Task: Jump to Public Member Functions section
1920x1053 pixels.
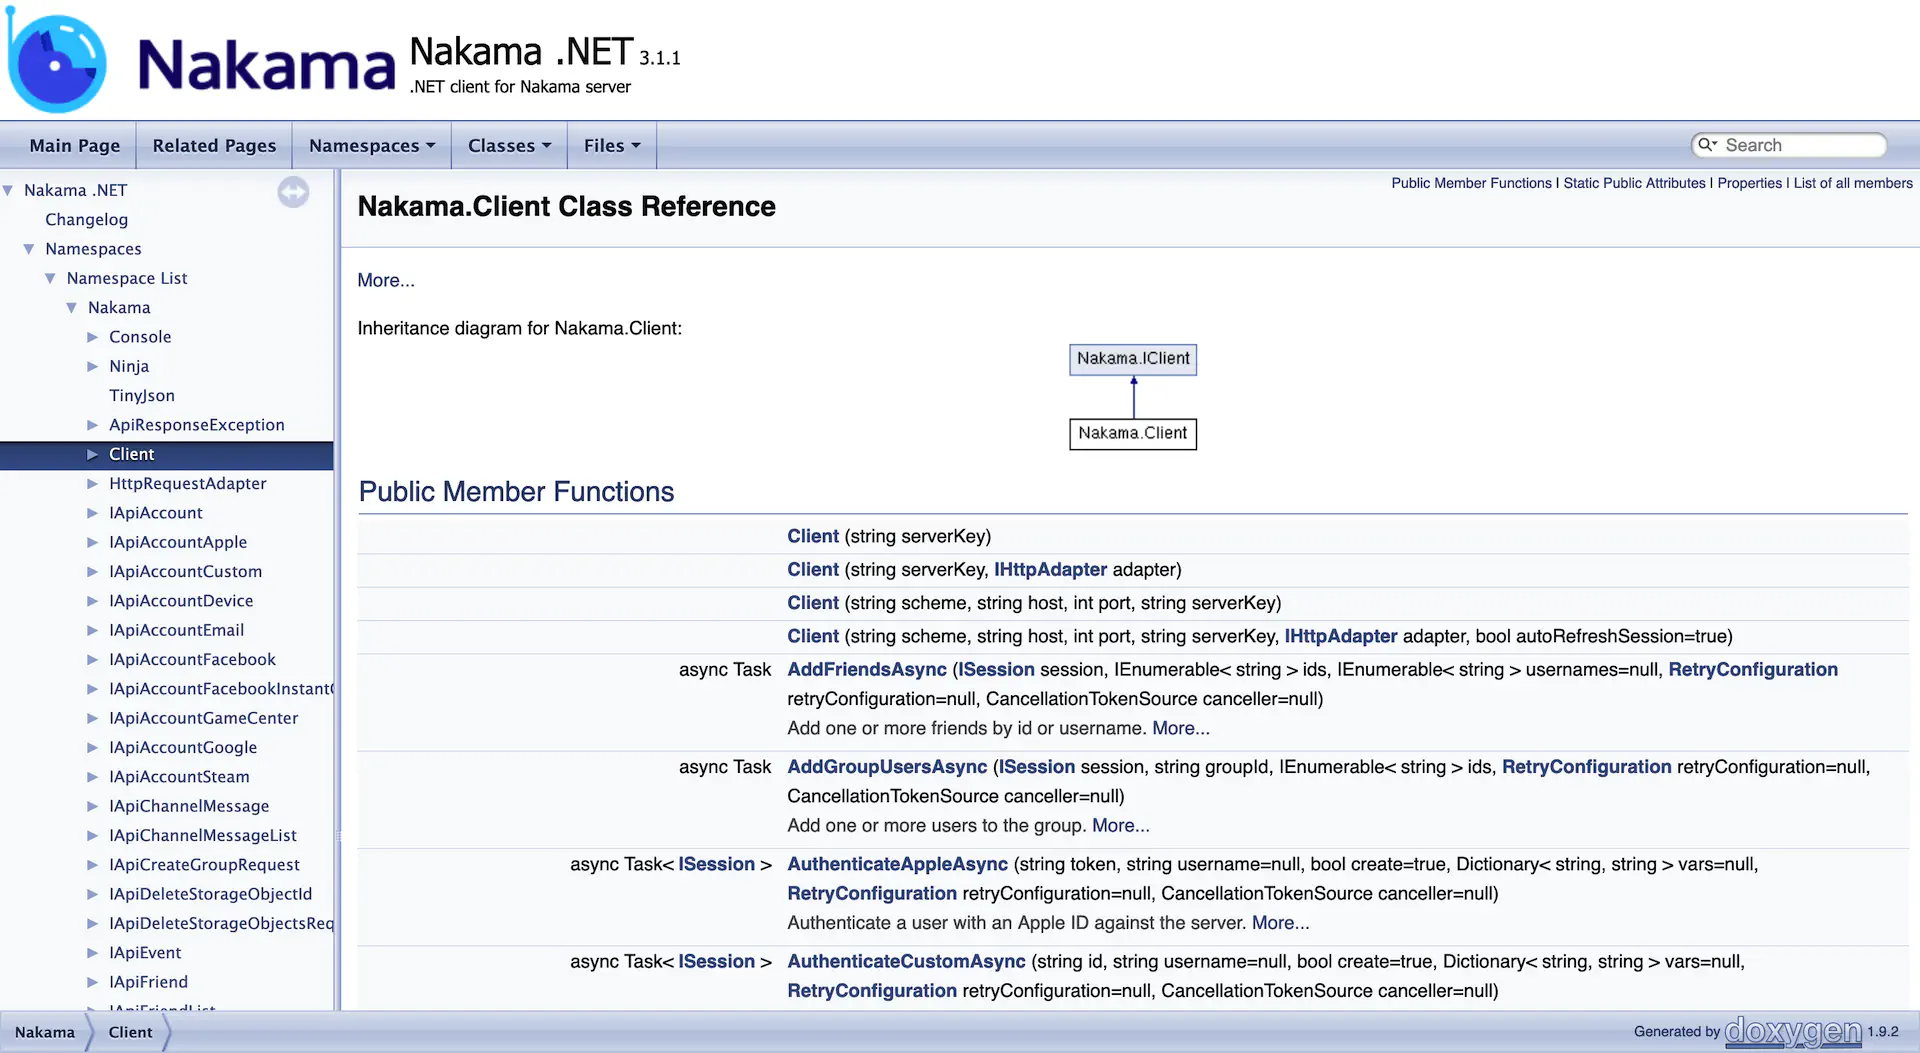Action: point(1471,183)
